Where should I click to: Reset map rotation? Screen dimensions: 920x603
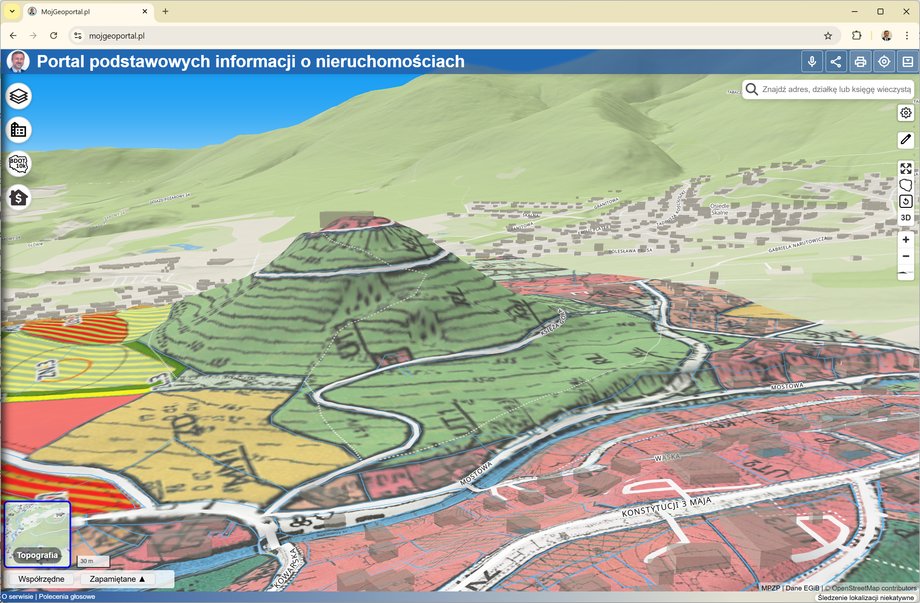(906, 201)
